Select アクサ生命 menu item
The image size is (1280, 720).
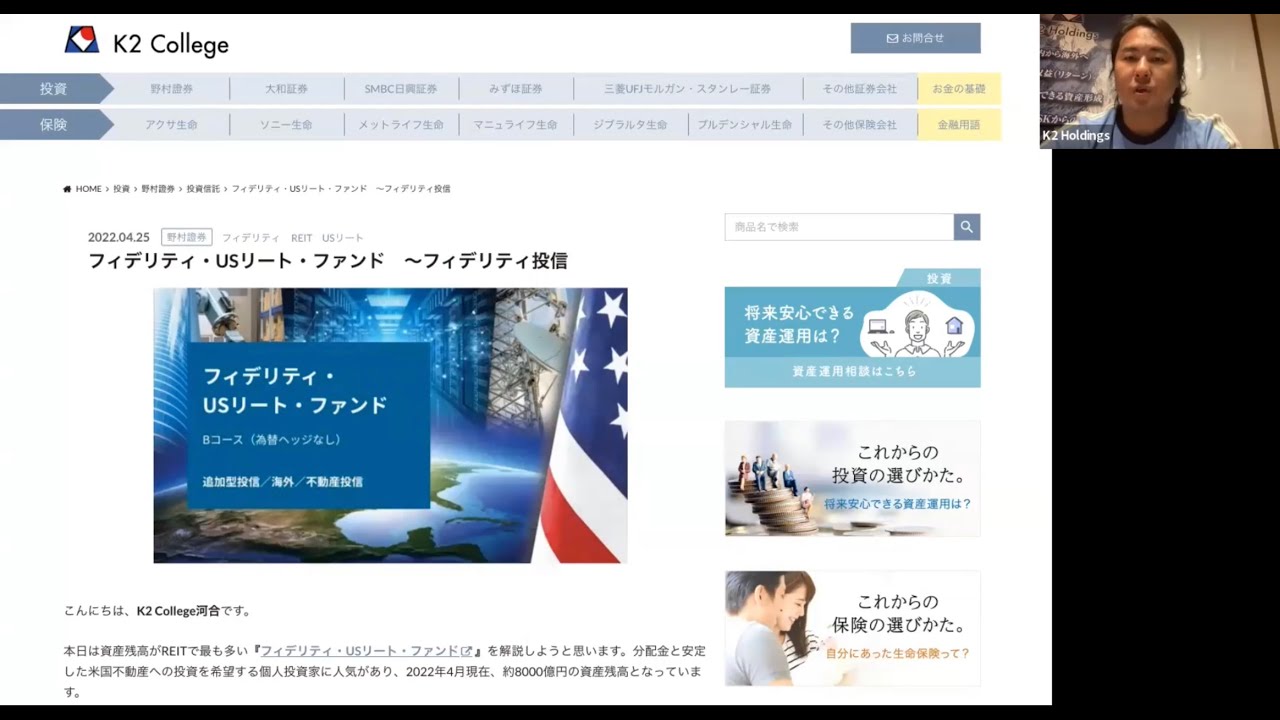pos(172,125)
